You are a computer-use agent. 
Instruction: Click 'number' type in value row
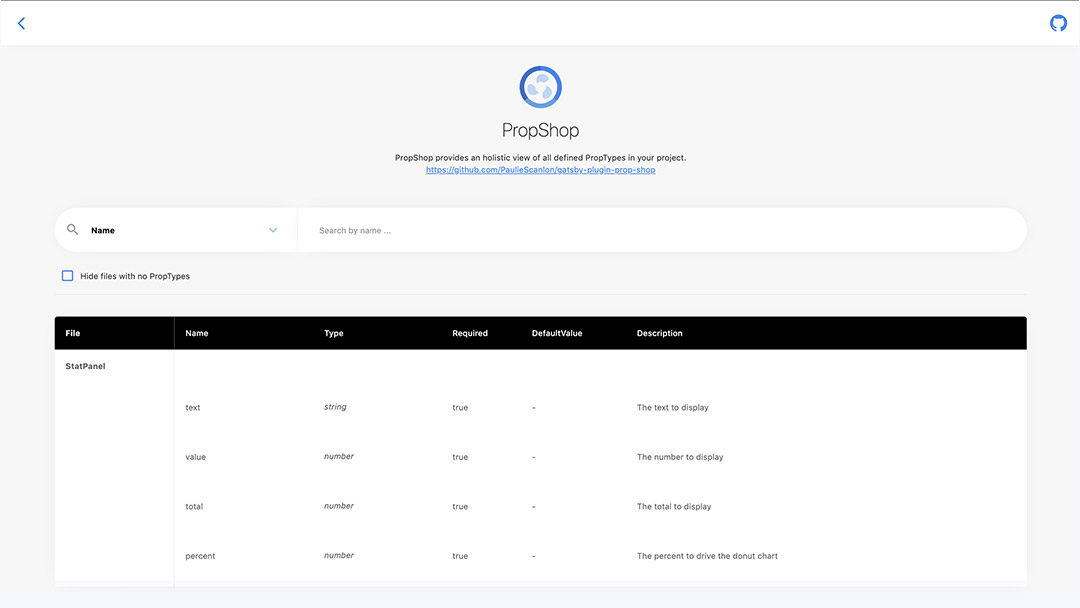tap(339, 457)
